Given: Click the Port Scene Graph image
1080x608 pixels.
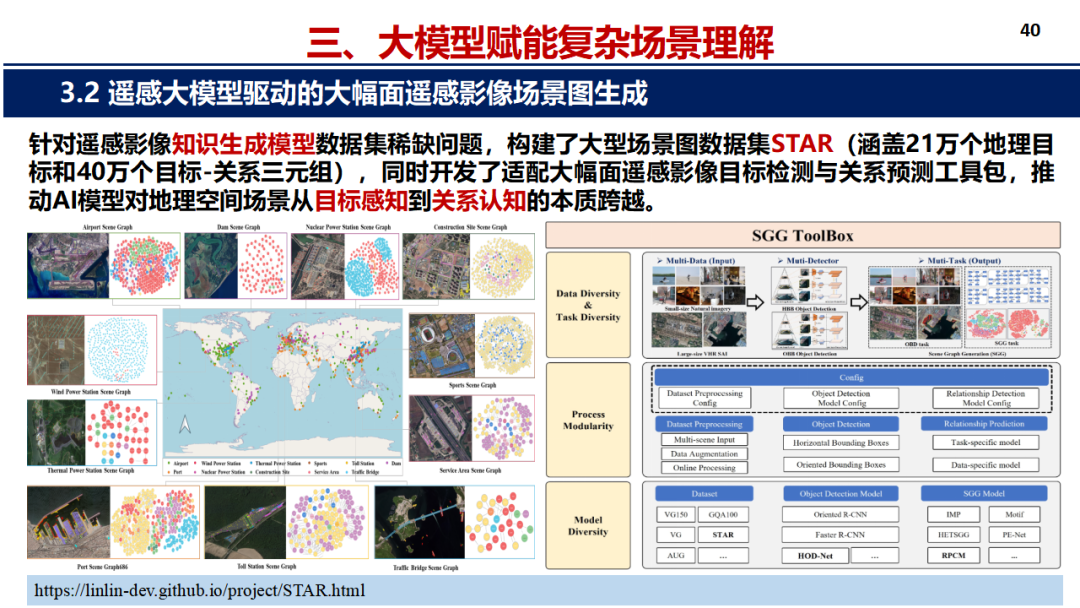Looking at the screenshot, I should tap(114, 522).
